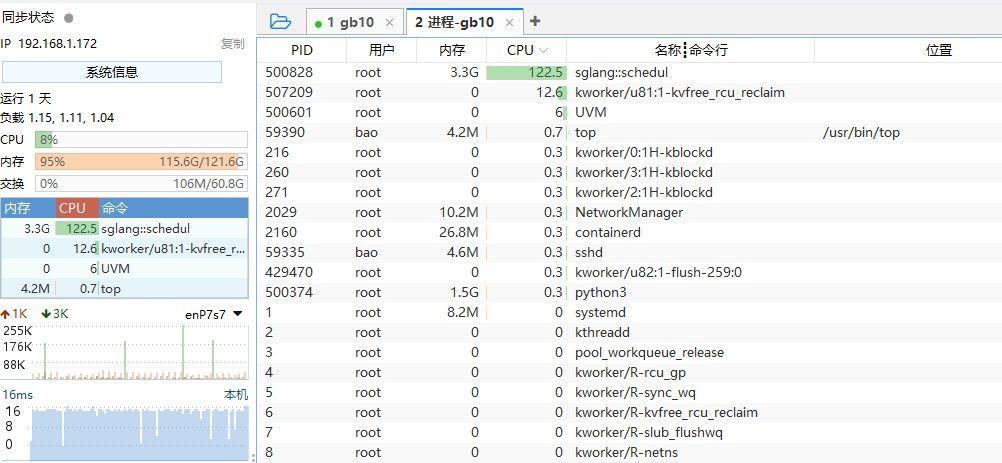Open the folder icon in the tab bar

(280, 22)
